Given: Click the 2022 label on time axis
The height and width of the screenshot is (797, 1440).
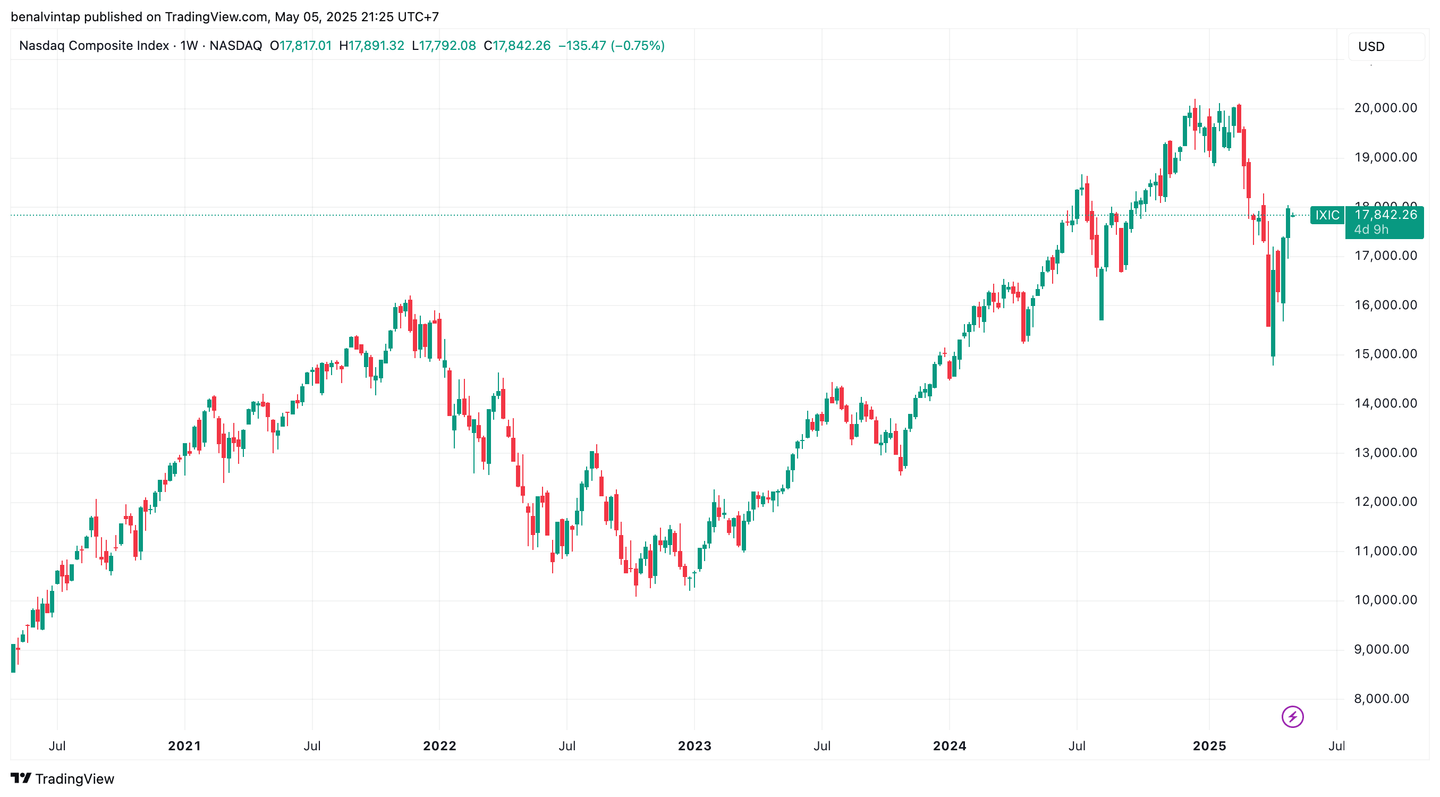Looking at the screenshot, I should click(x=439, y=746).
